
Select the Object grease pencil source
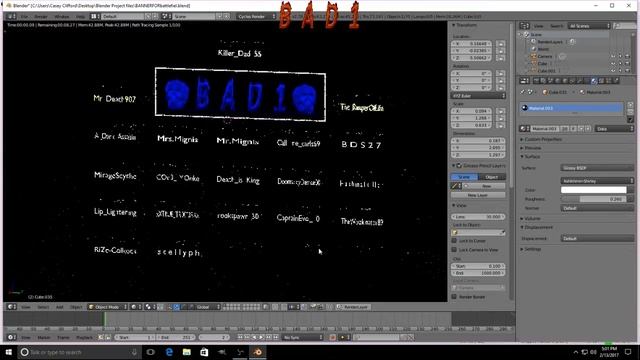click(x=492, y=177)
